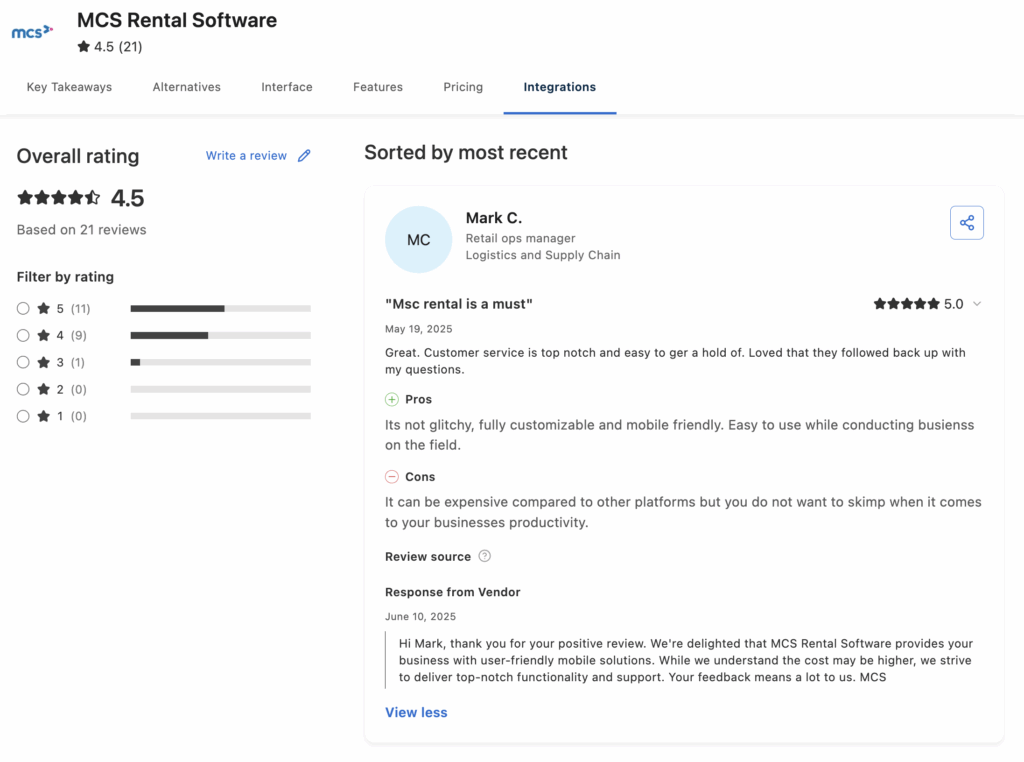Click the 2 star rating bar

tap(221, 389)
